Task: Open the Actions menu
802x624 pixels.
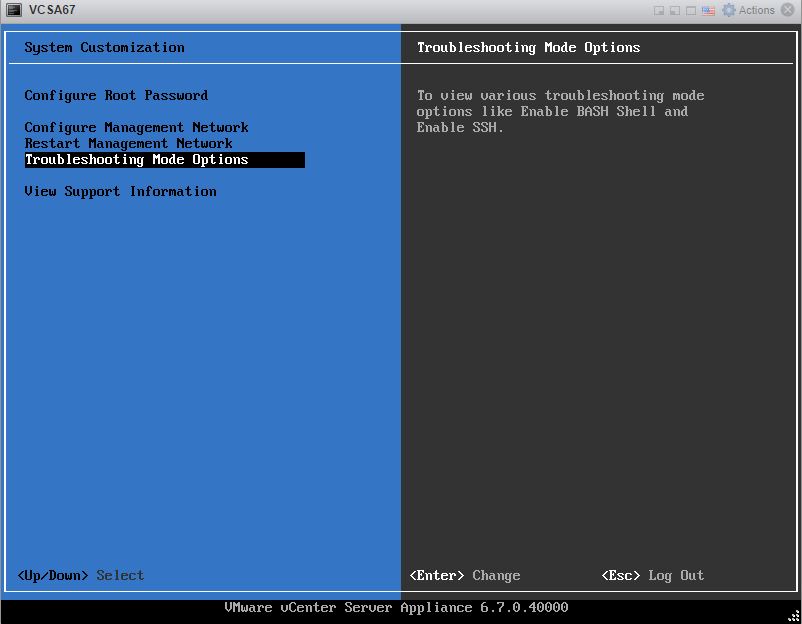Action: (x=757, y=10)
